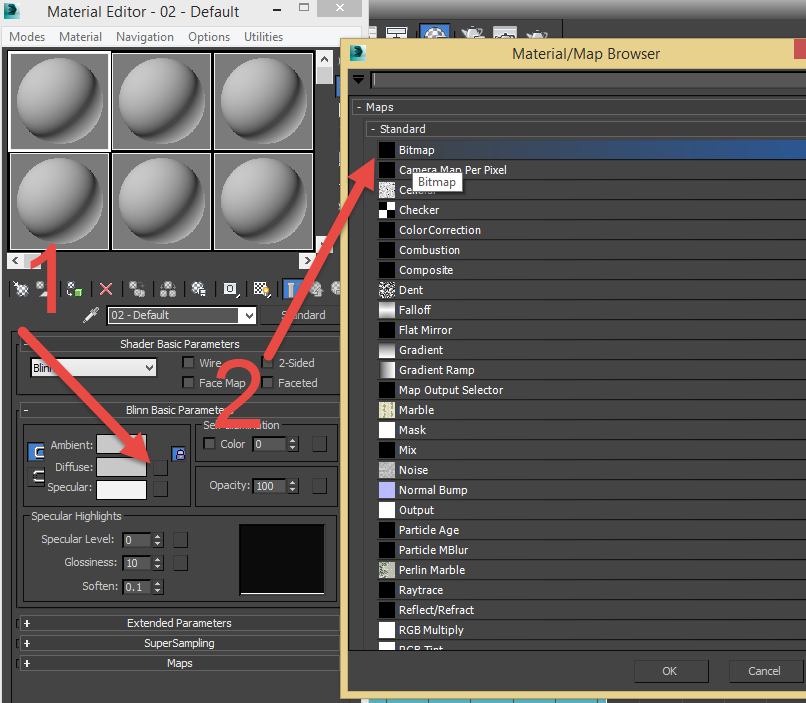This screenshot has height=703, width=806.
Task: Click the Self-Illumination map button square
Action: click(x=319, y=444)
